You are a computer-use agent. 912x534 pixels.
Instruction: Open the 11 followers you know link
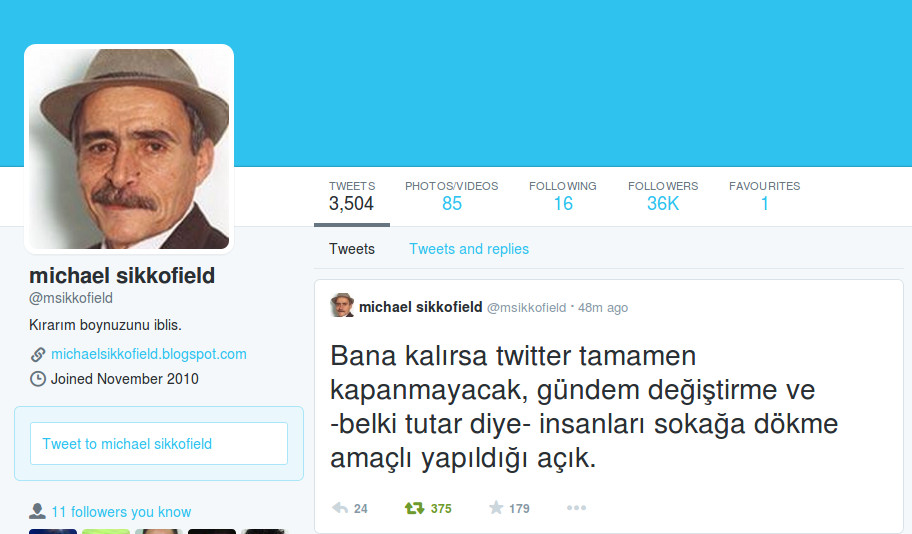(x=121, y=512)
